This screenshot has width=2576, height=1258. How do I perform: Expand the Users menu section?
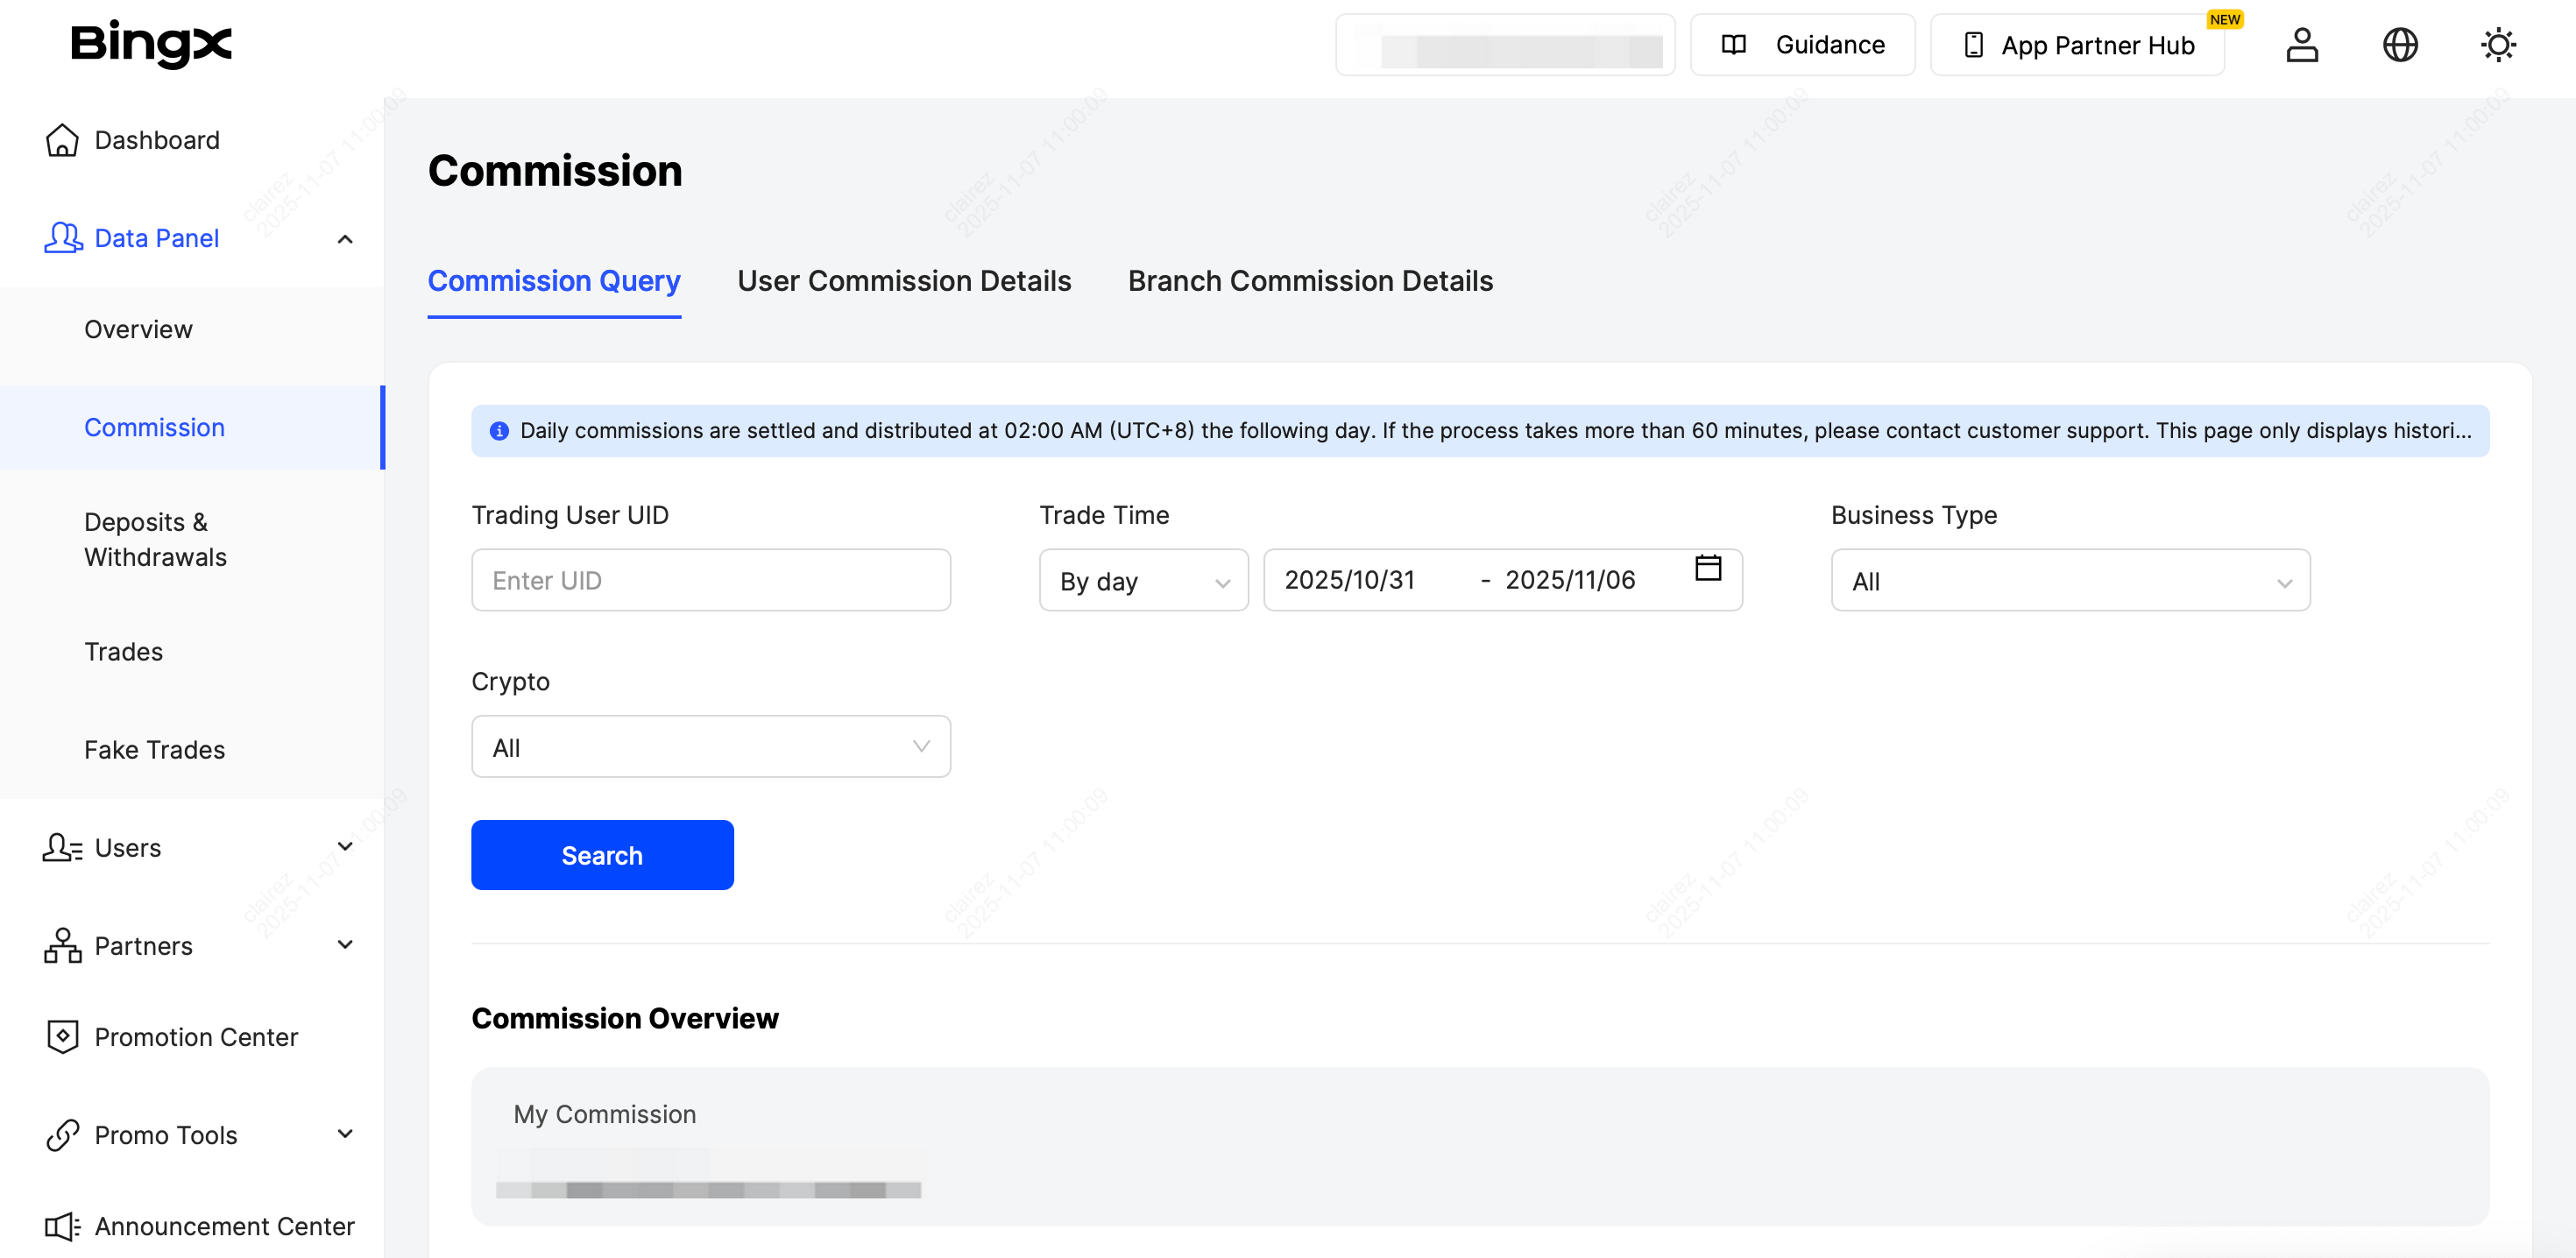coord(345,847)
